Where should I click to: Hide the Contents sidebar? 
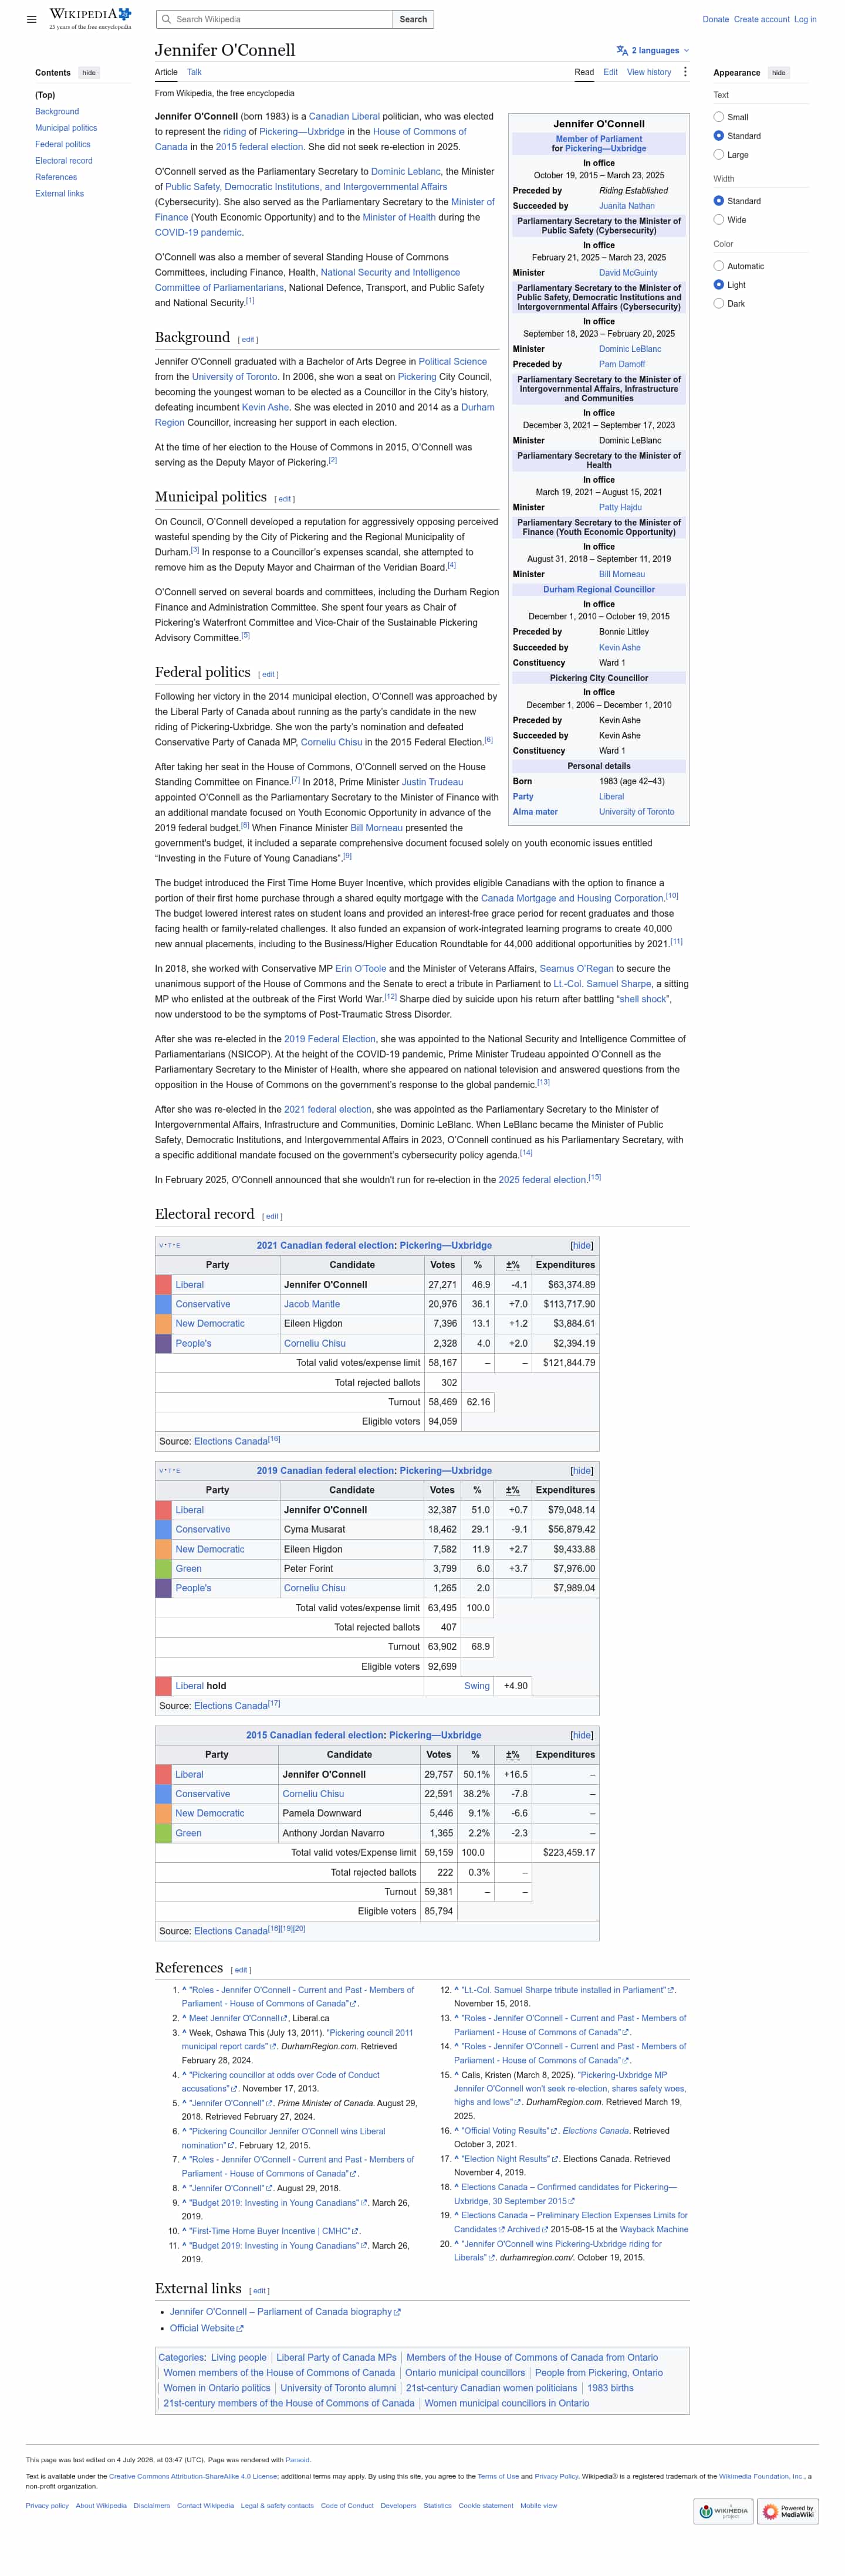[x=89, y=73]
